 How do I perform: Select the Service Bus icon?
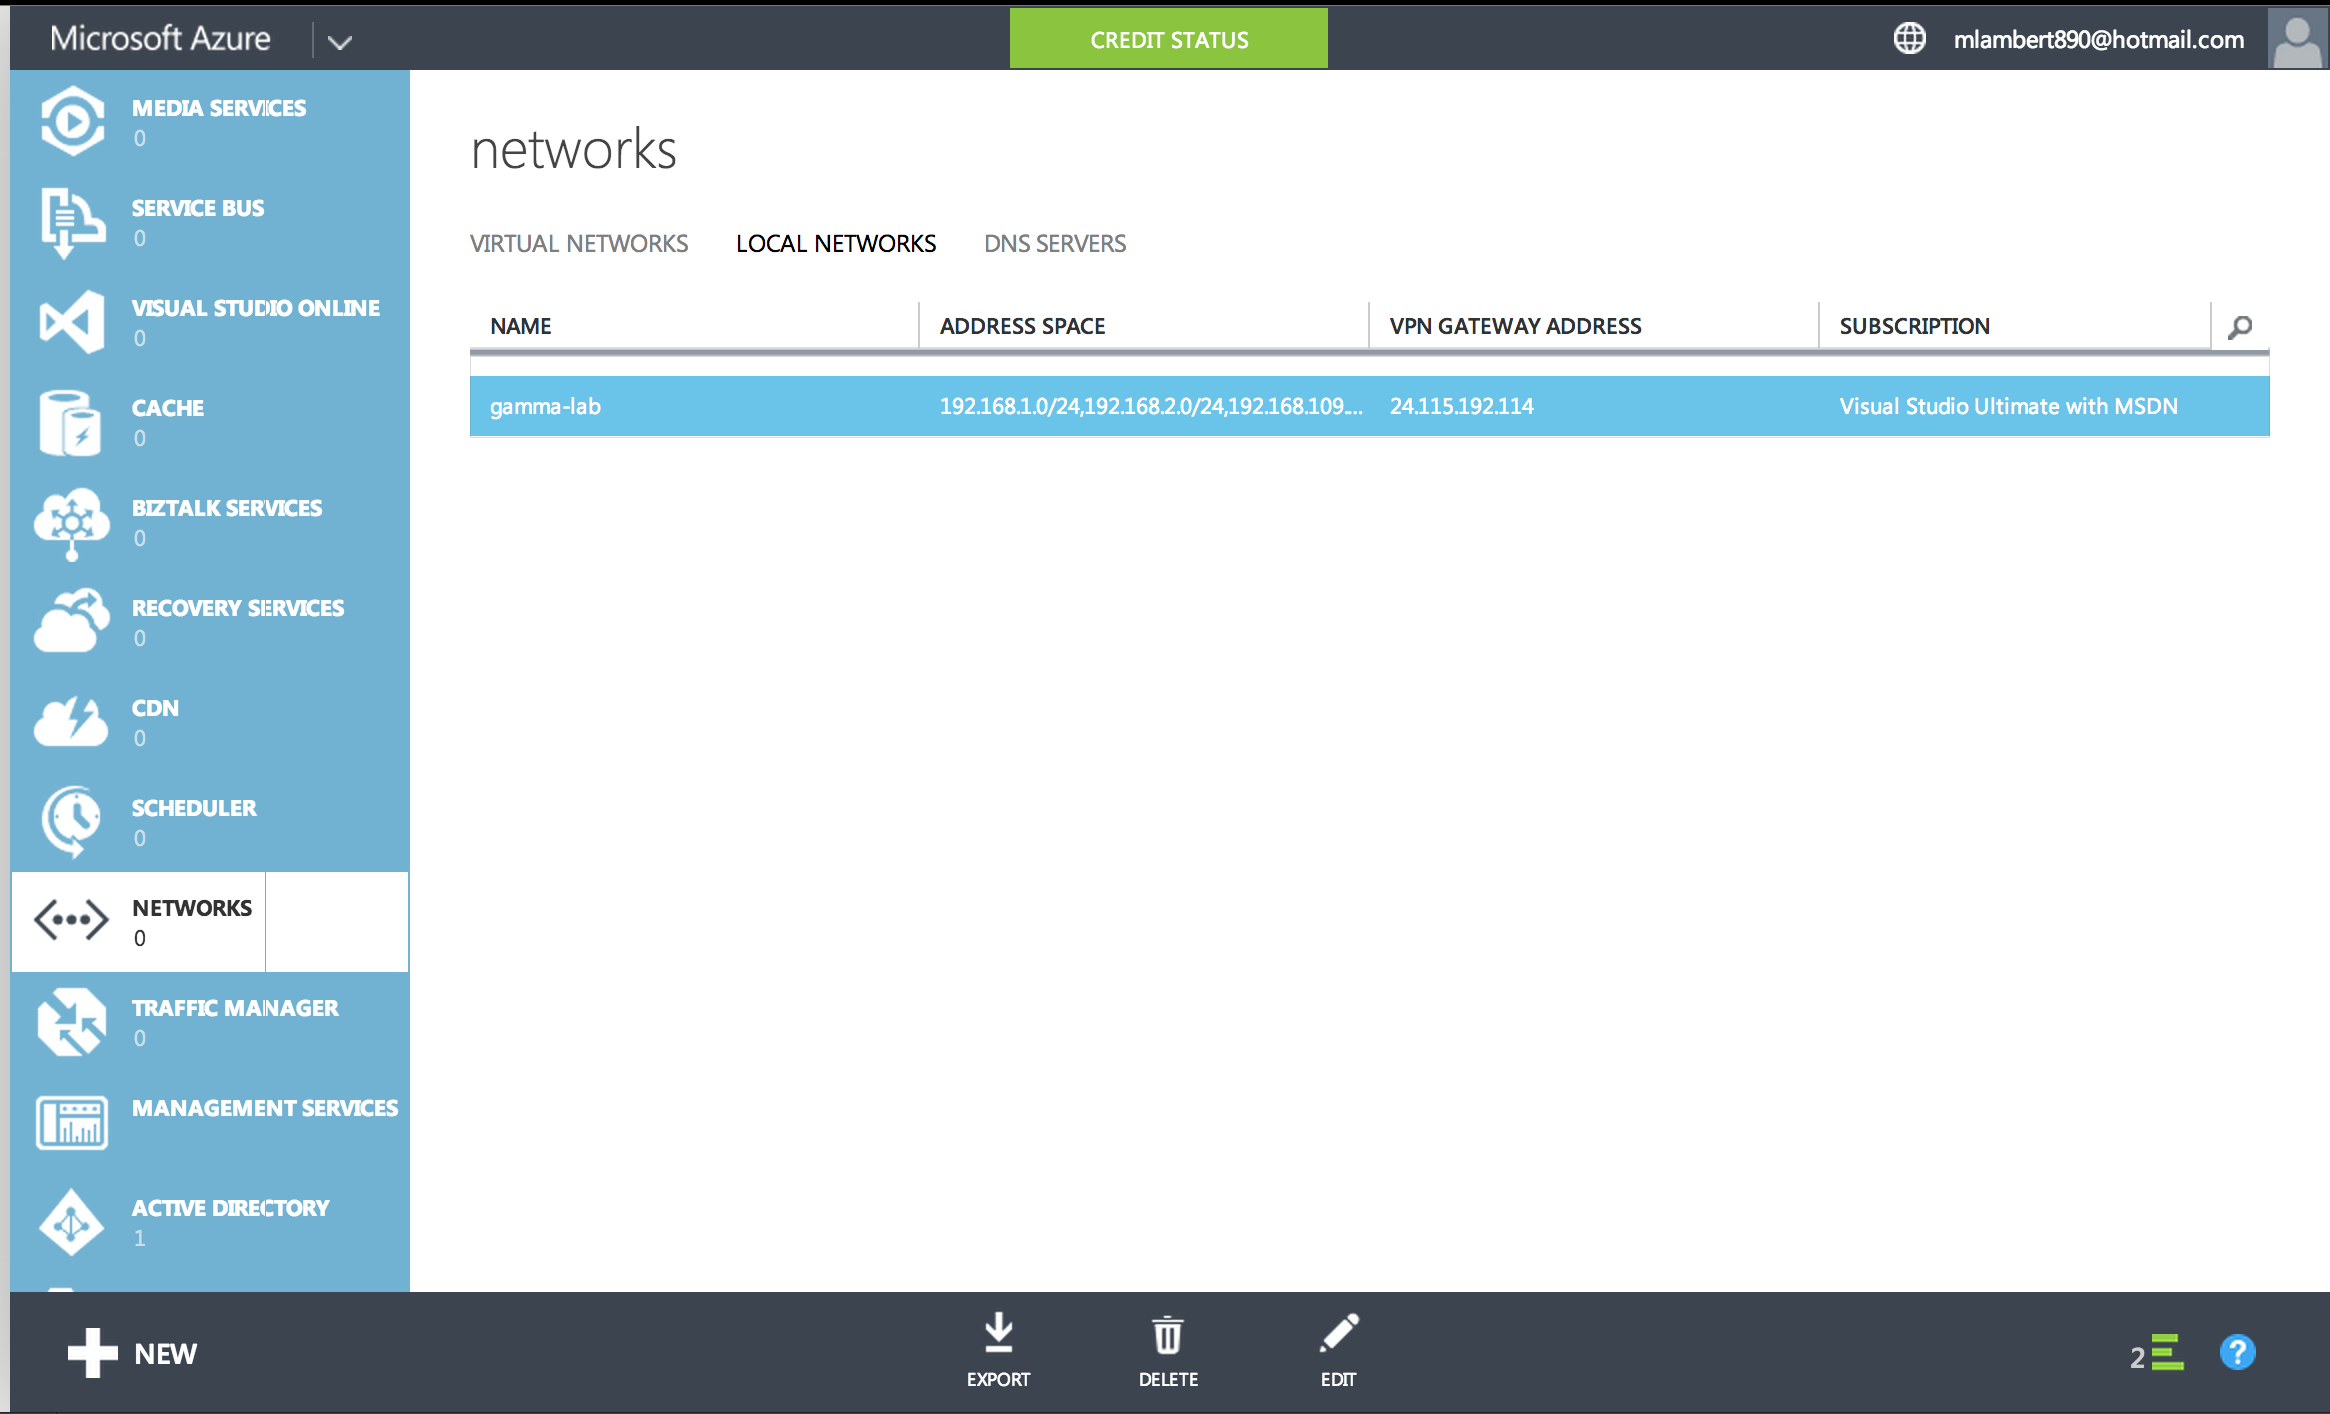click(x=72, y=221)
